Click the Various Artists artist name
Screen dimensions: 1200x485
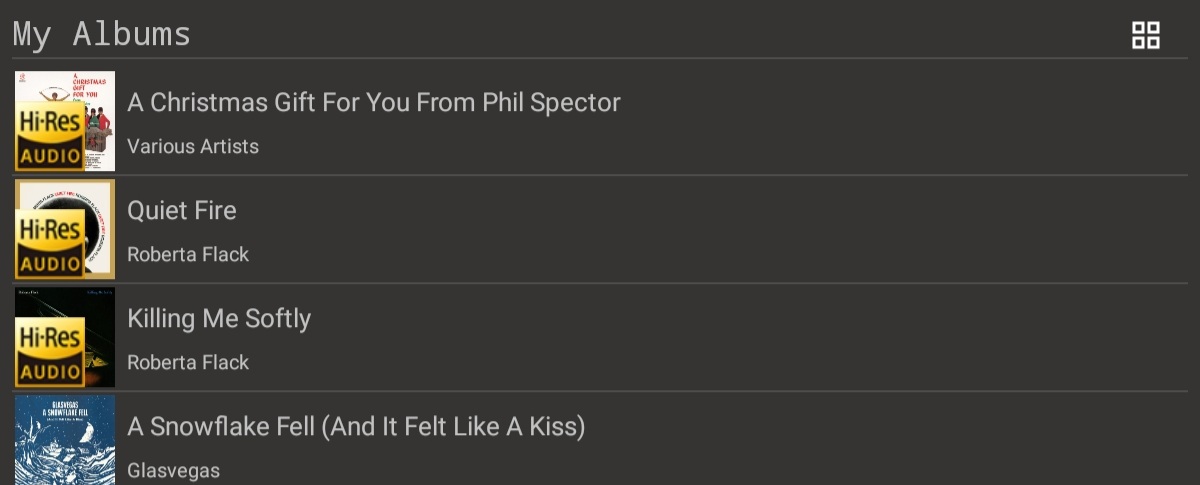coord(193,146)
